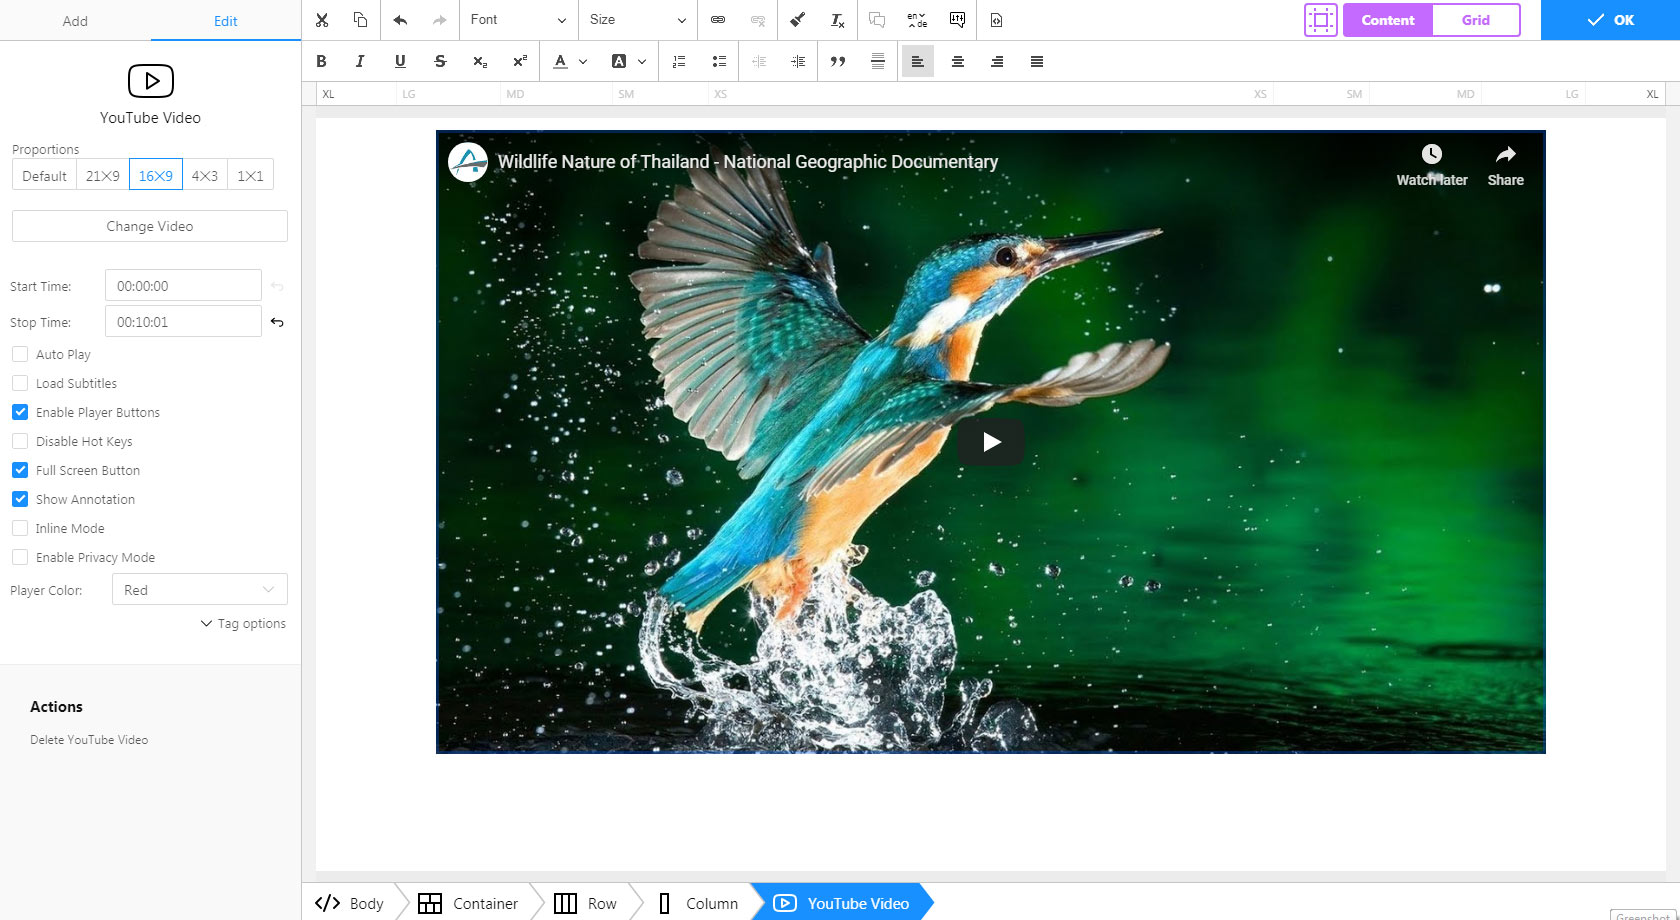Enable Inline Mode checkbox
The image size is (1680, 920).
(x=20, y=528)
